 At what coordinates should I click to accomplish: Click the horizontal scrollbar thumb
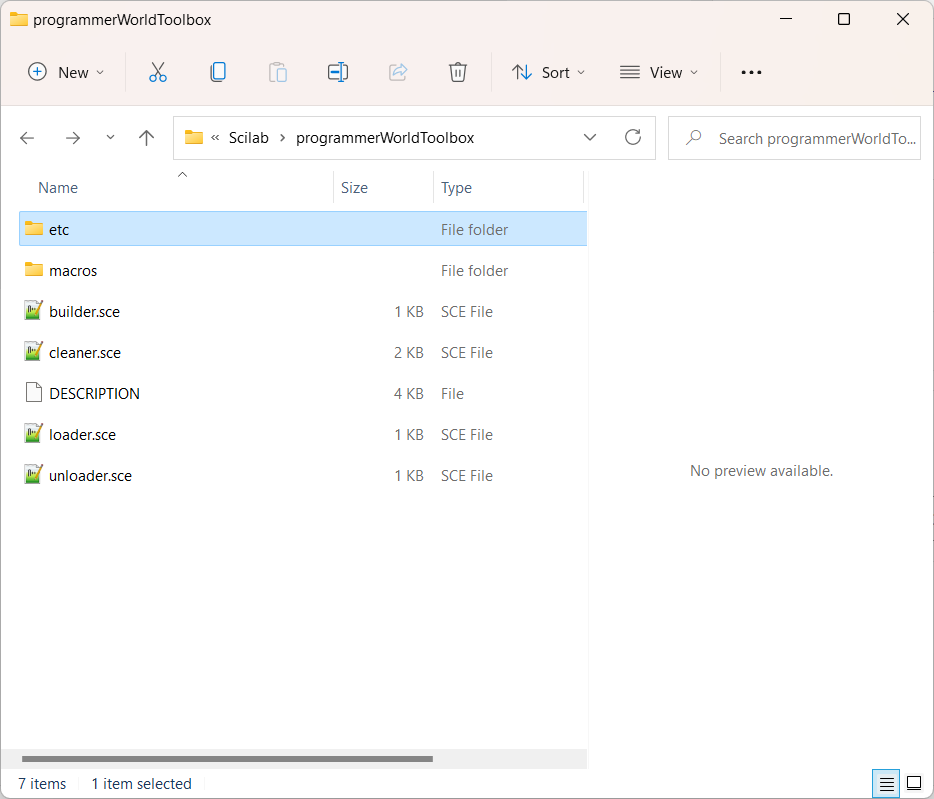227,758
